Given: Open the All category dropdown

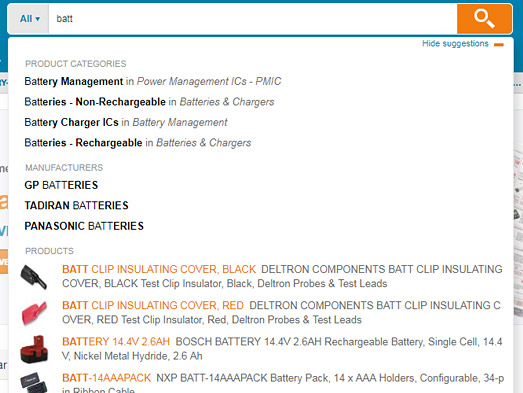Looking at the screenshot, I should pos(29,19).
